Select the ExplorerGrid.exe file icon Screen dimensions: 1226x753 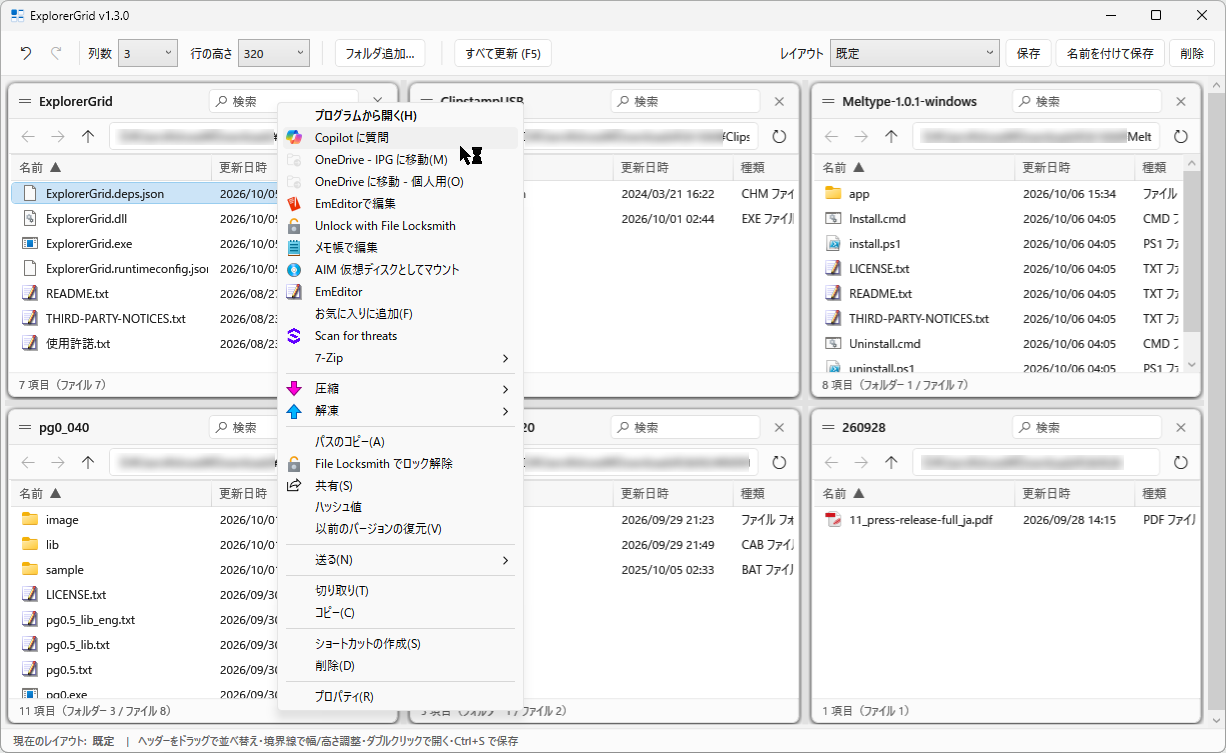[30, 243]
